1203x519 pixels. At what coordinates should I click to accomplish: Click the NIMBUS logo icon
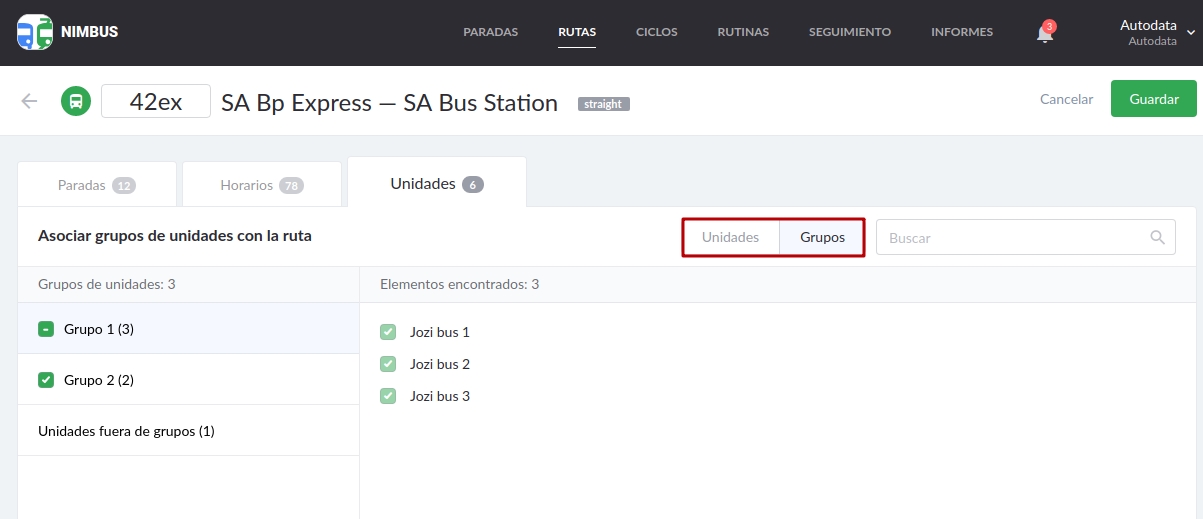tap(35, 32)
